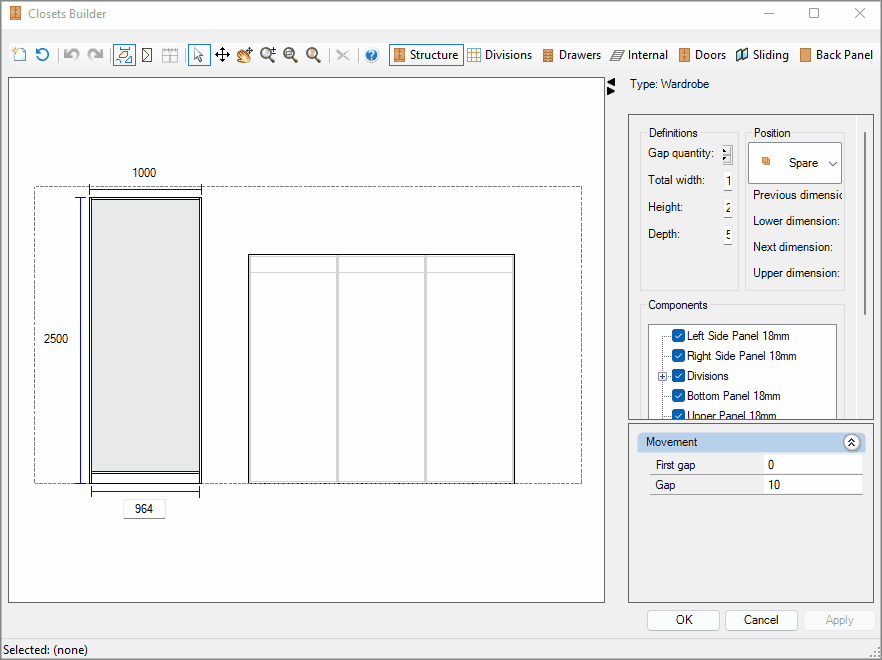Open help with the question mark icon

tap(371, 55)
